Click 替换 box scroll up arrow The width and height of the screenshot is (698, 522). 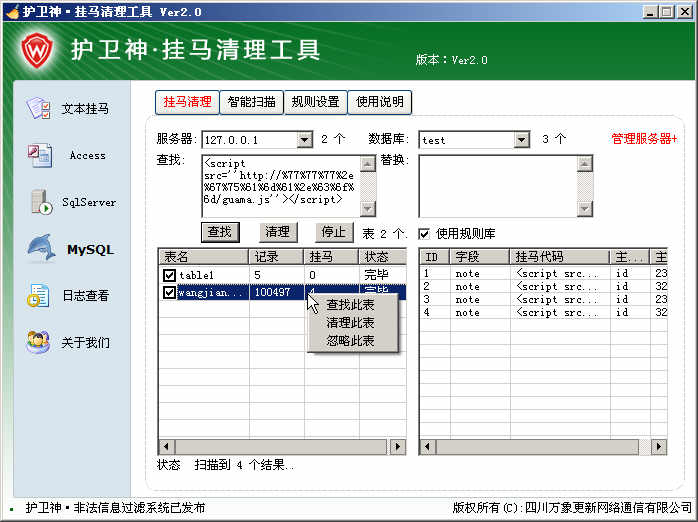click(x=585, y=164)
